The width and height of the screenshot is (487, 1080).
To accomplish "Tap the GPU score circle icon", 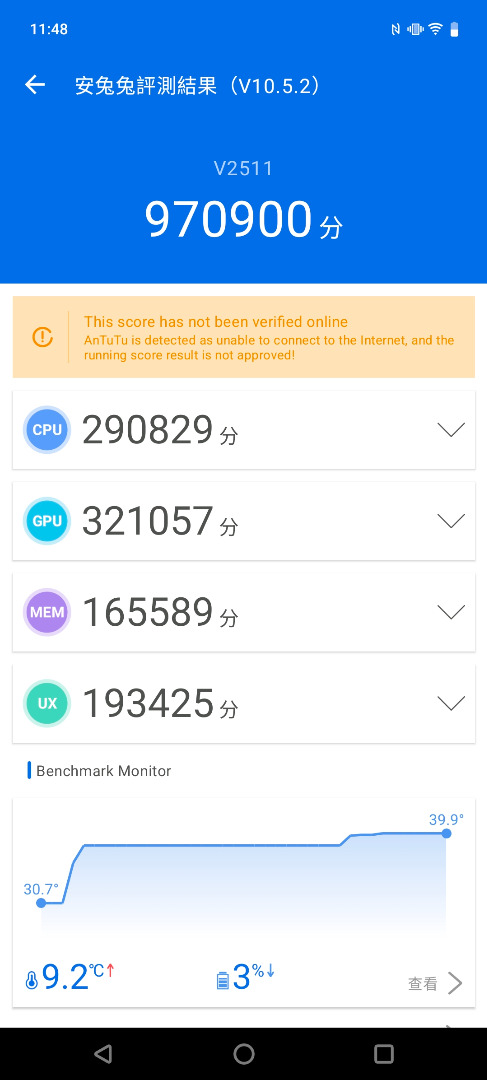I will 47,521.
